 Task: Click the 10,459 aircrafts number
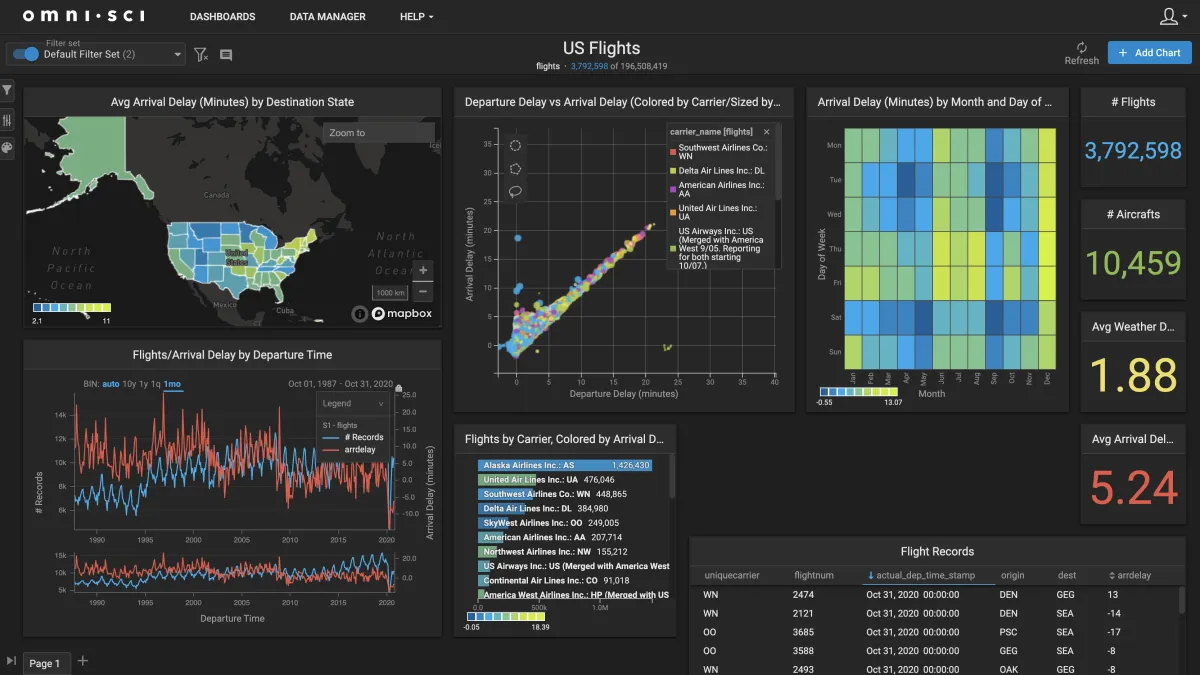tap(1133, 263)
